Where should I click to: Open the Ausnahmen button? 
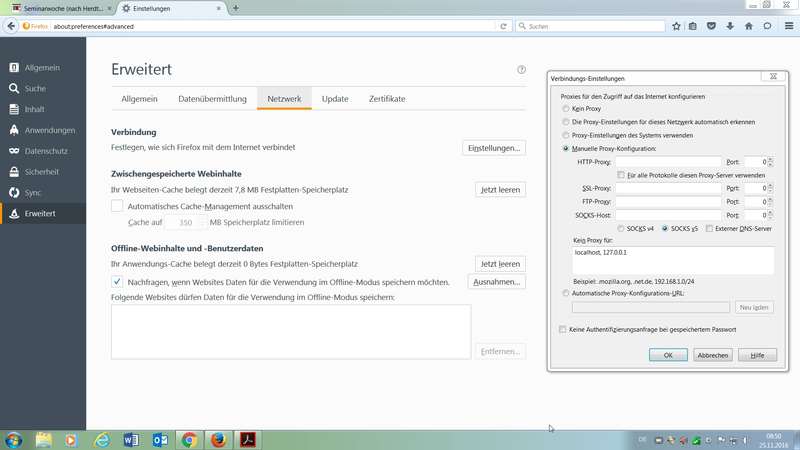tap(496, 282)
